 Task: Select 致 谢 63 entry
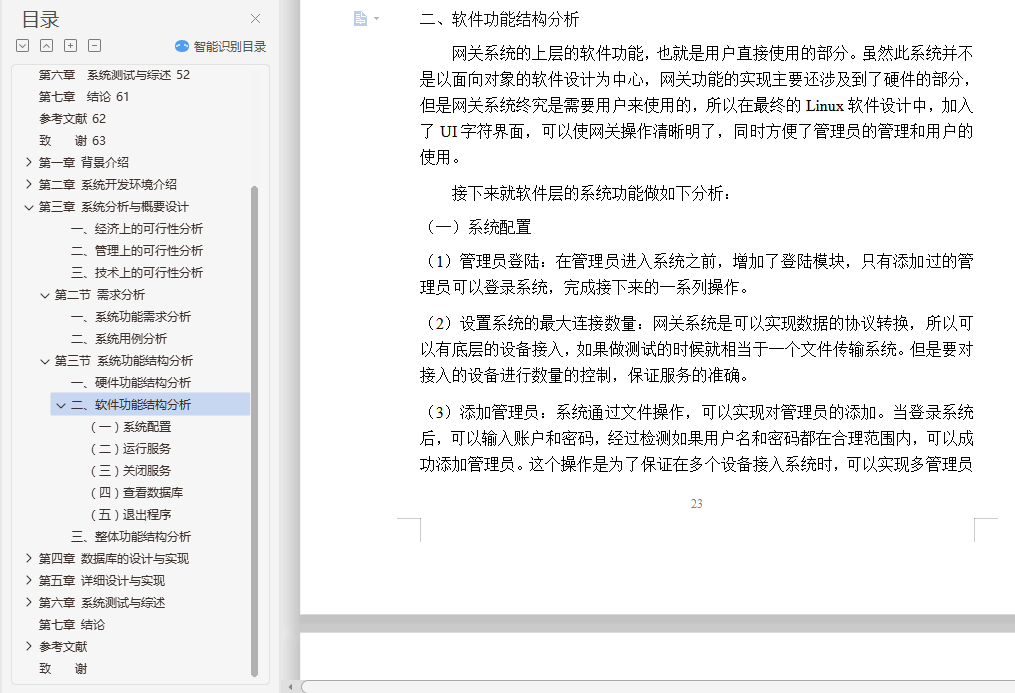[72, 141]
